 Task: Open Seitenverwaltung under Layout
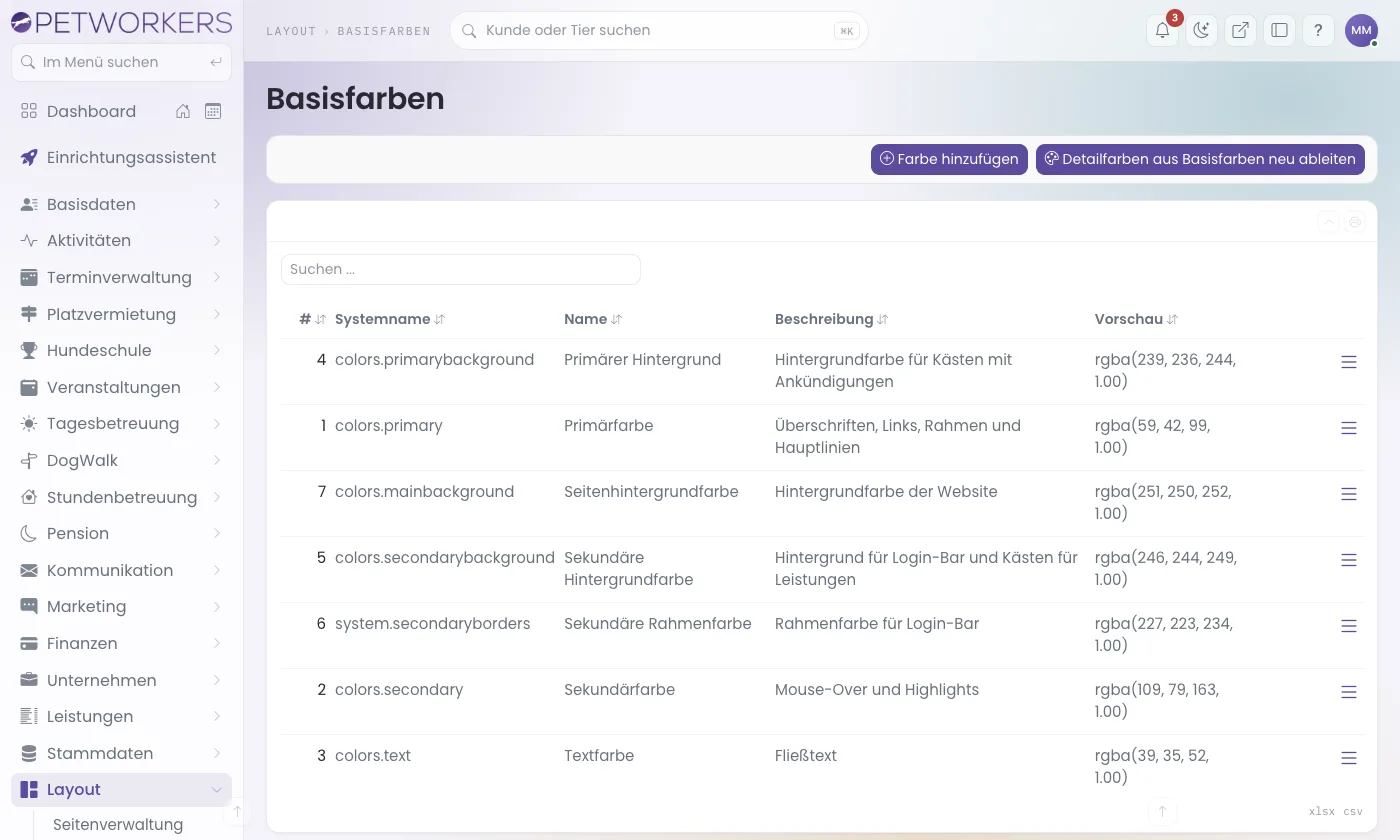pyautogui.click(x=118, y=825)
